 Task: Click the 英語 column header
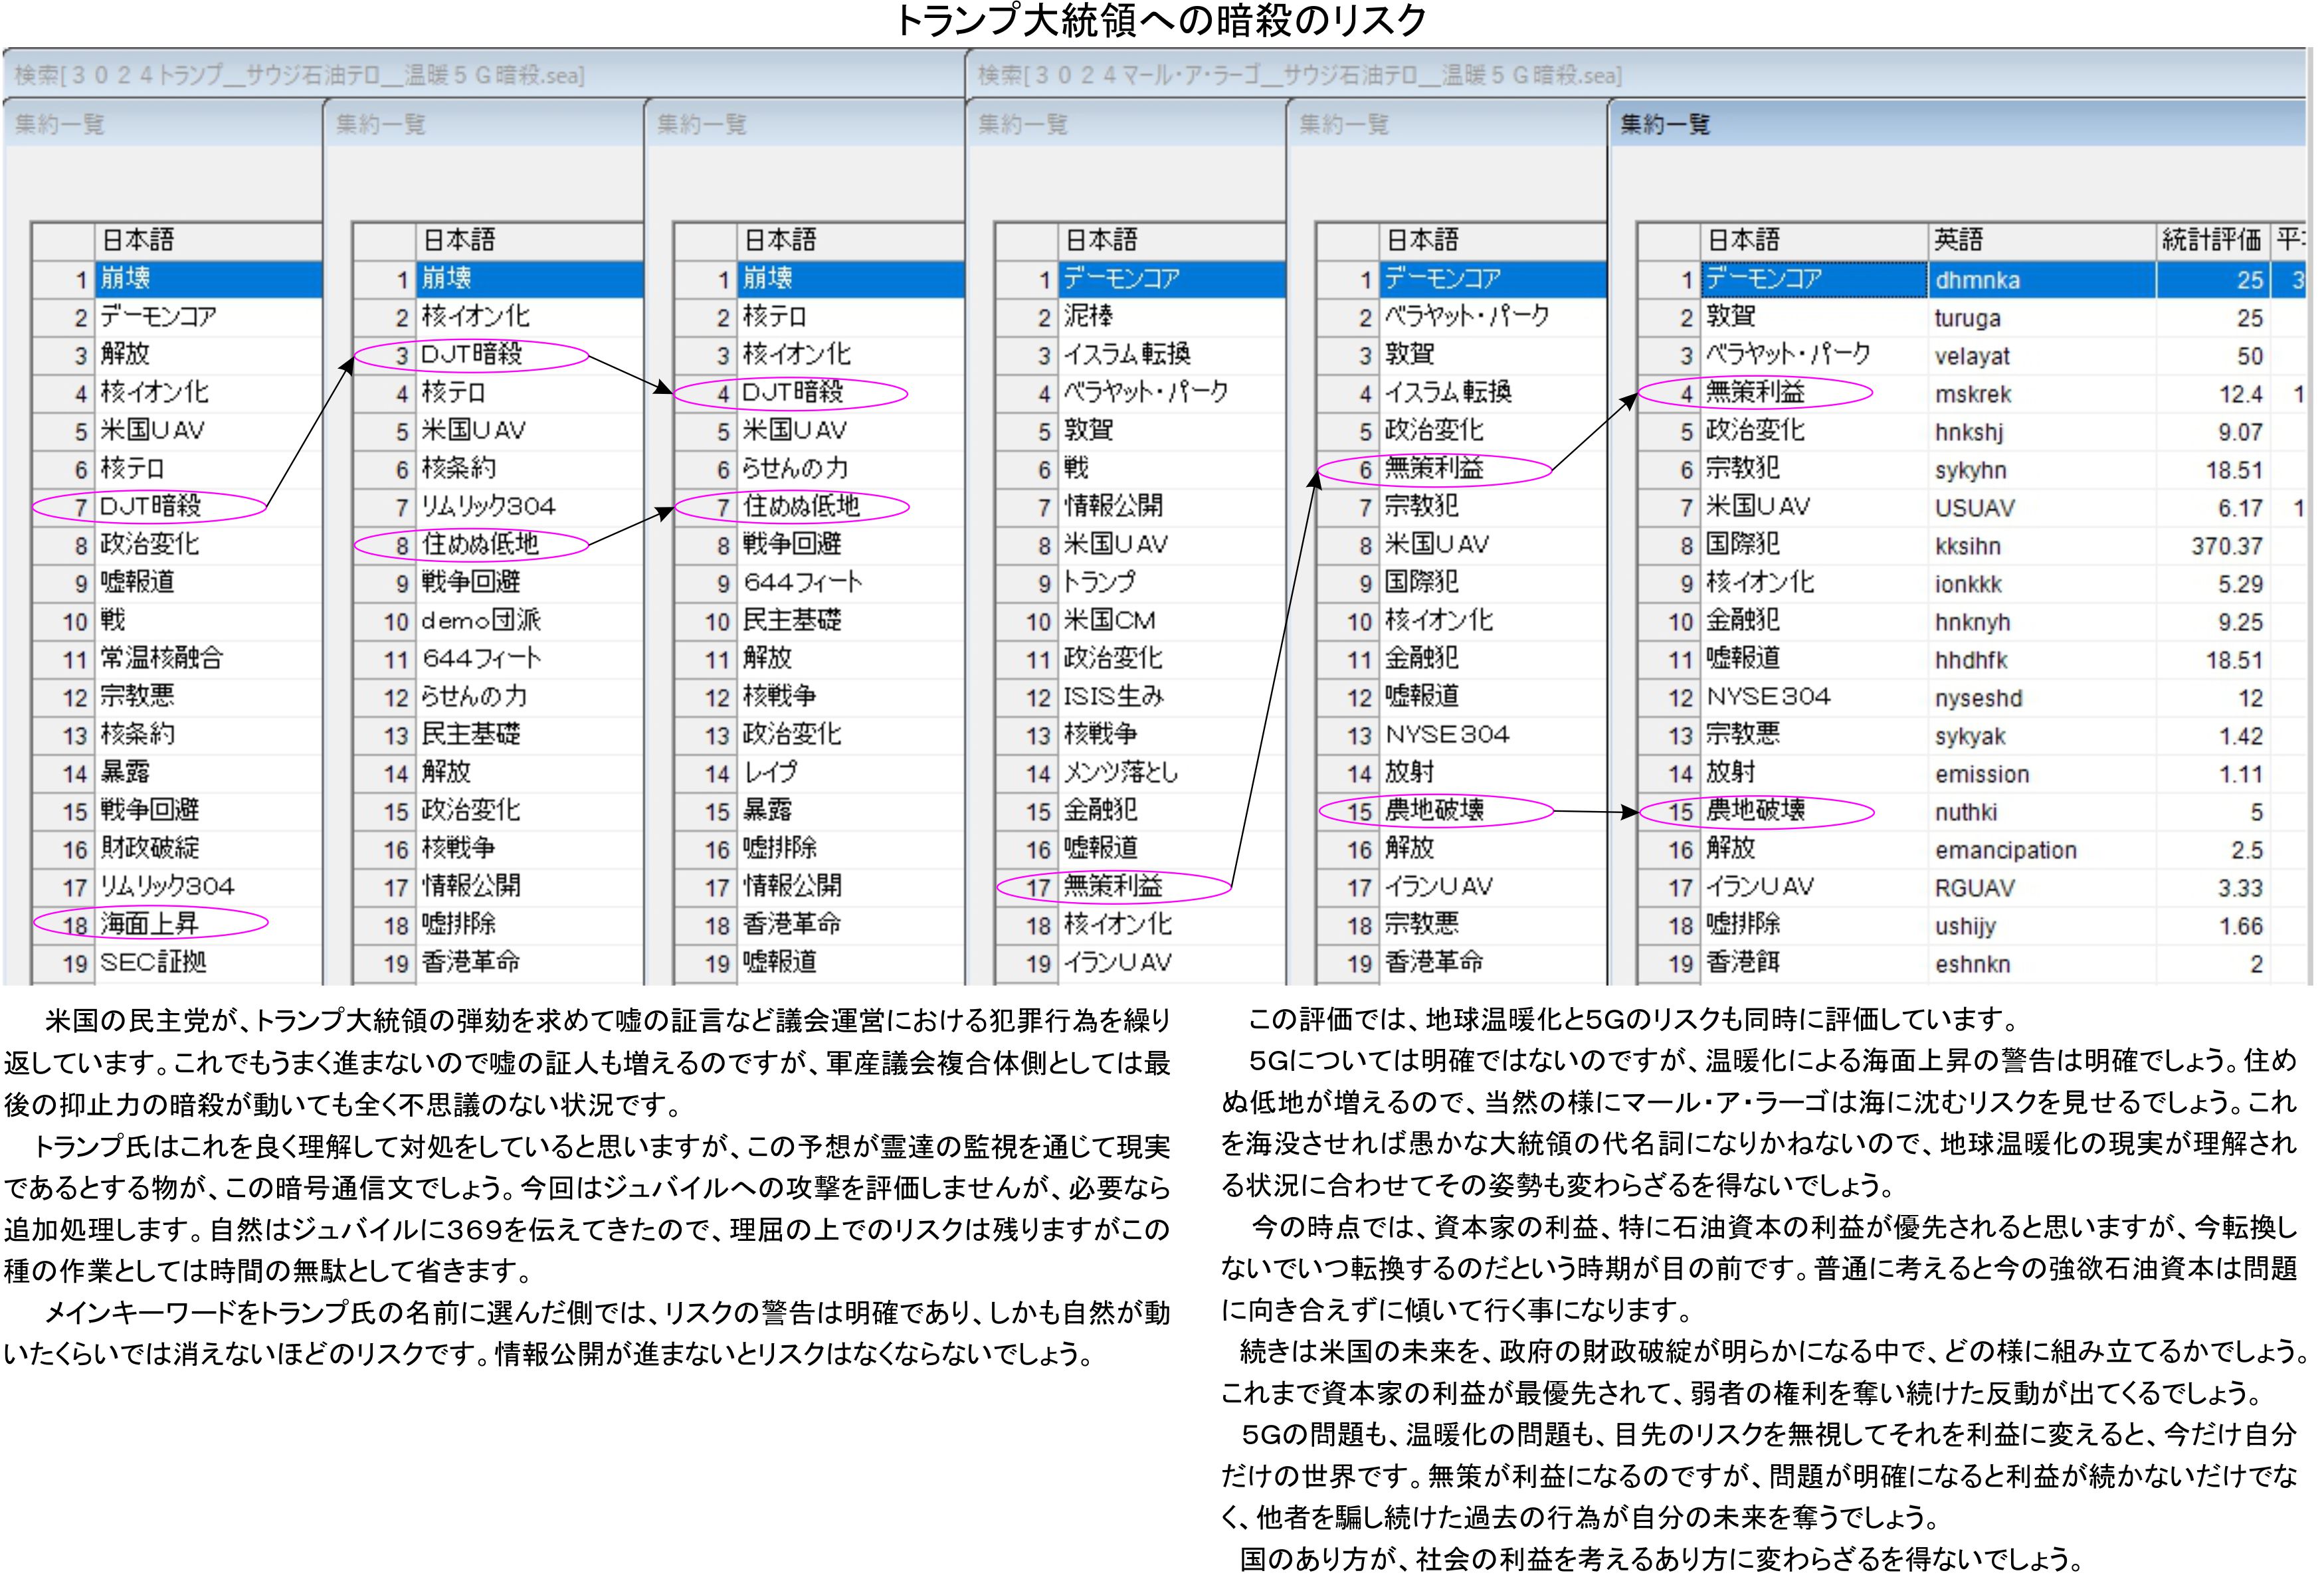pos(1958,240)
